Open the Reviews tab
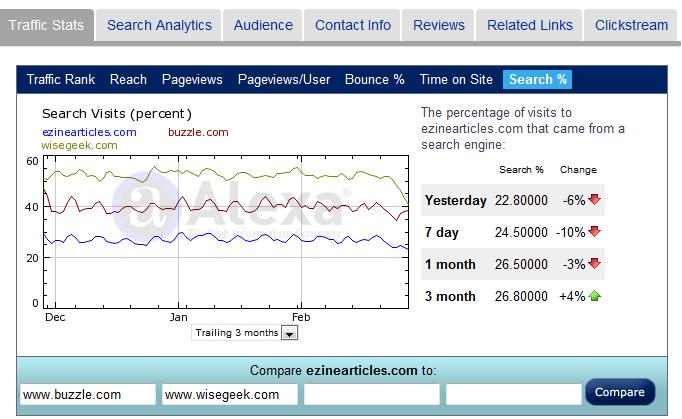Image resolution: width=682 pixels, height=419 pixels. click(x=439, y=25)
